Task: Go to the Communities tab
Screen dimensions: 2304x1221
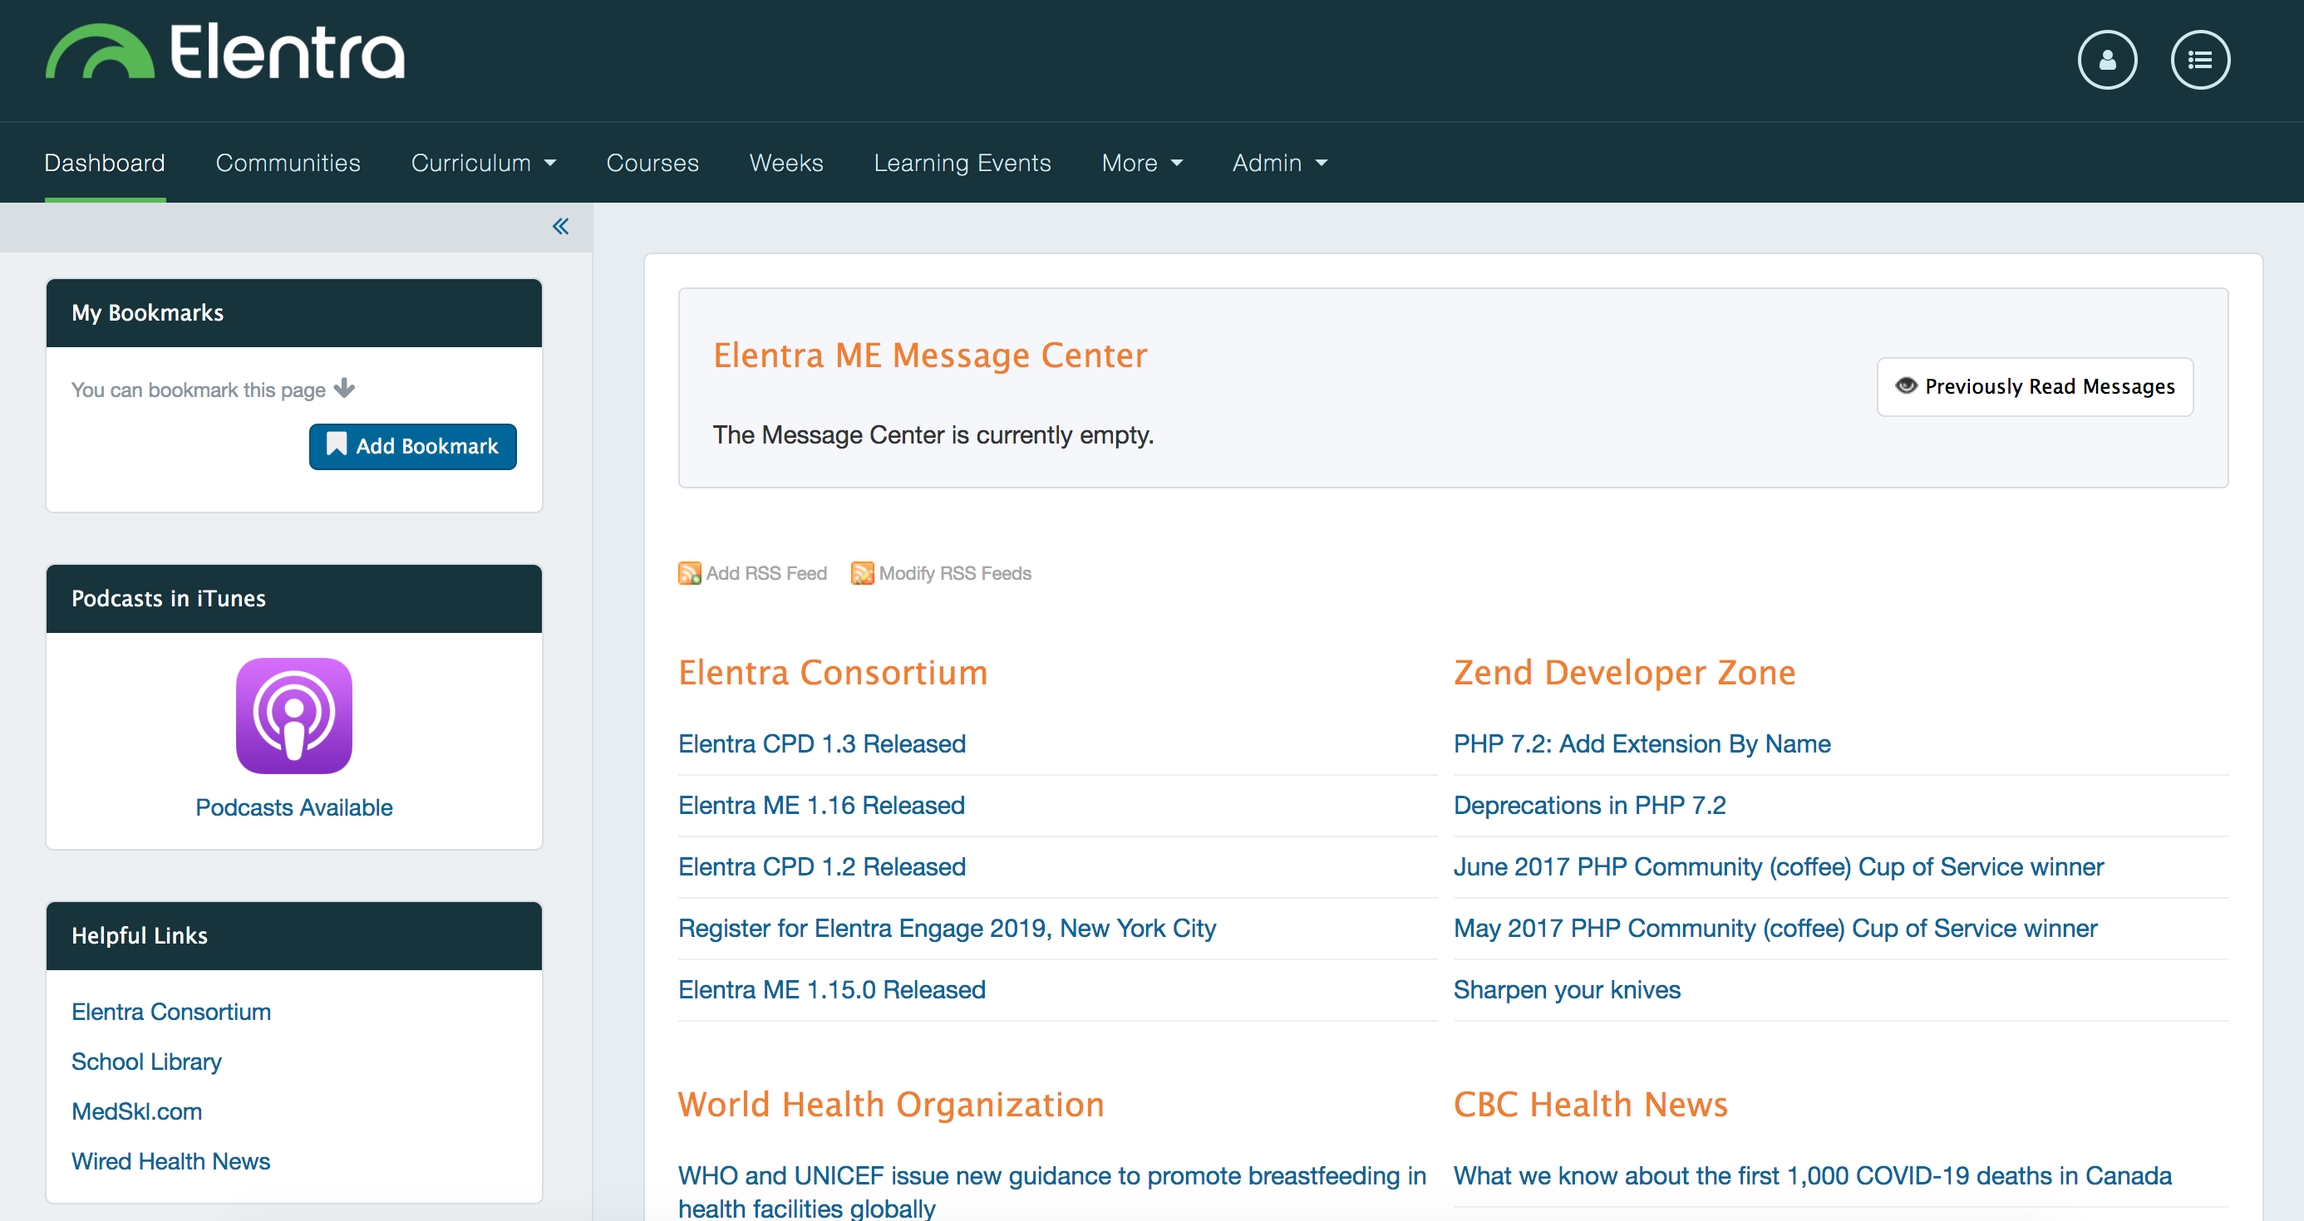Action: [x=288, y=163]
